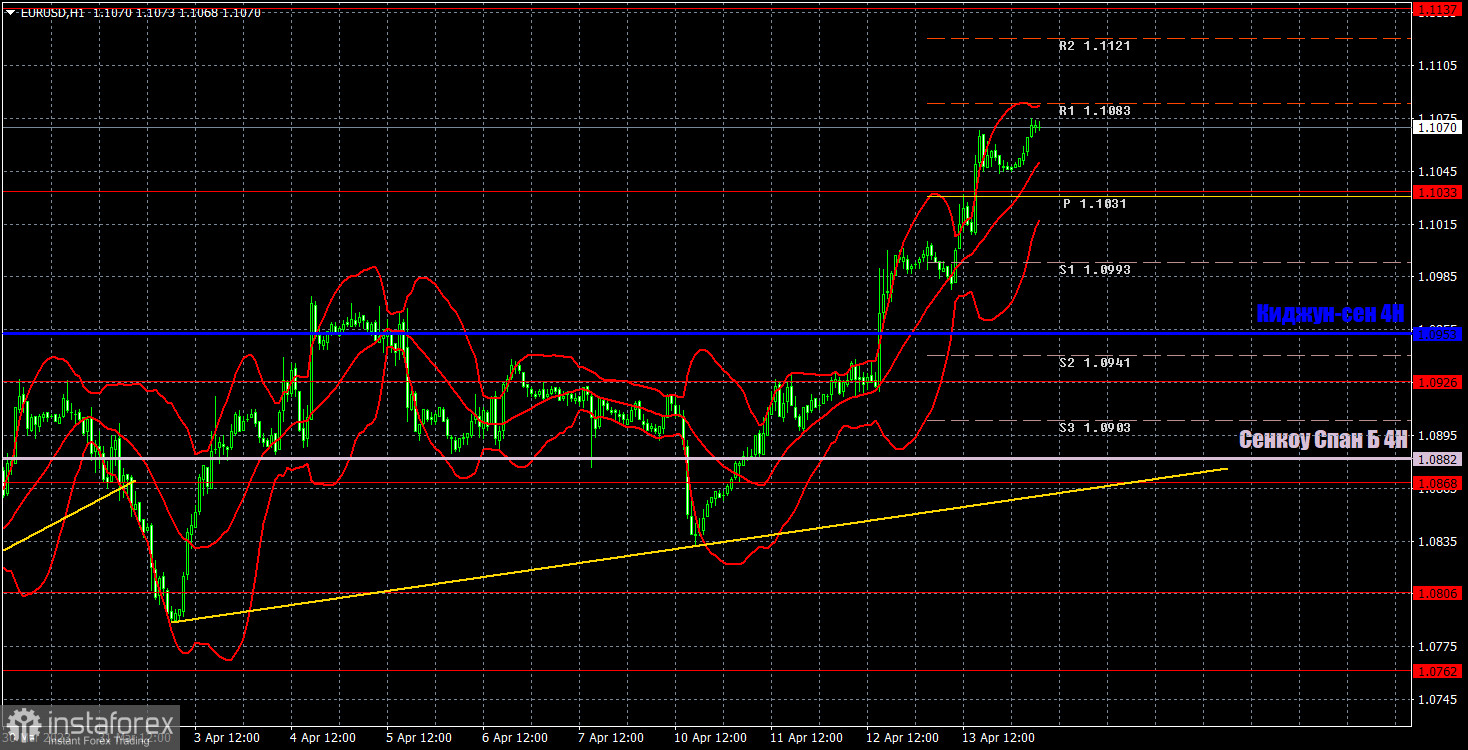Click the 1.0775 price scale value
The image size is (1468, 750).
tap(1437, 647)
